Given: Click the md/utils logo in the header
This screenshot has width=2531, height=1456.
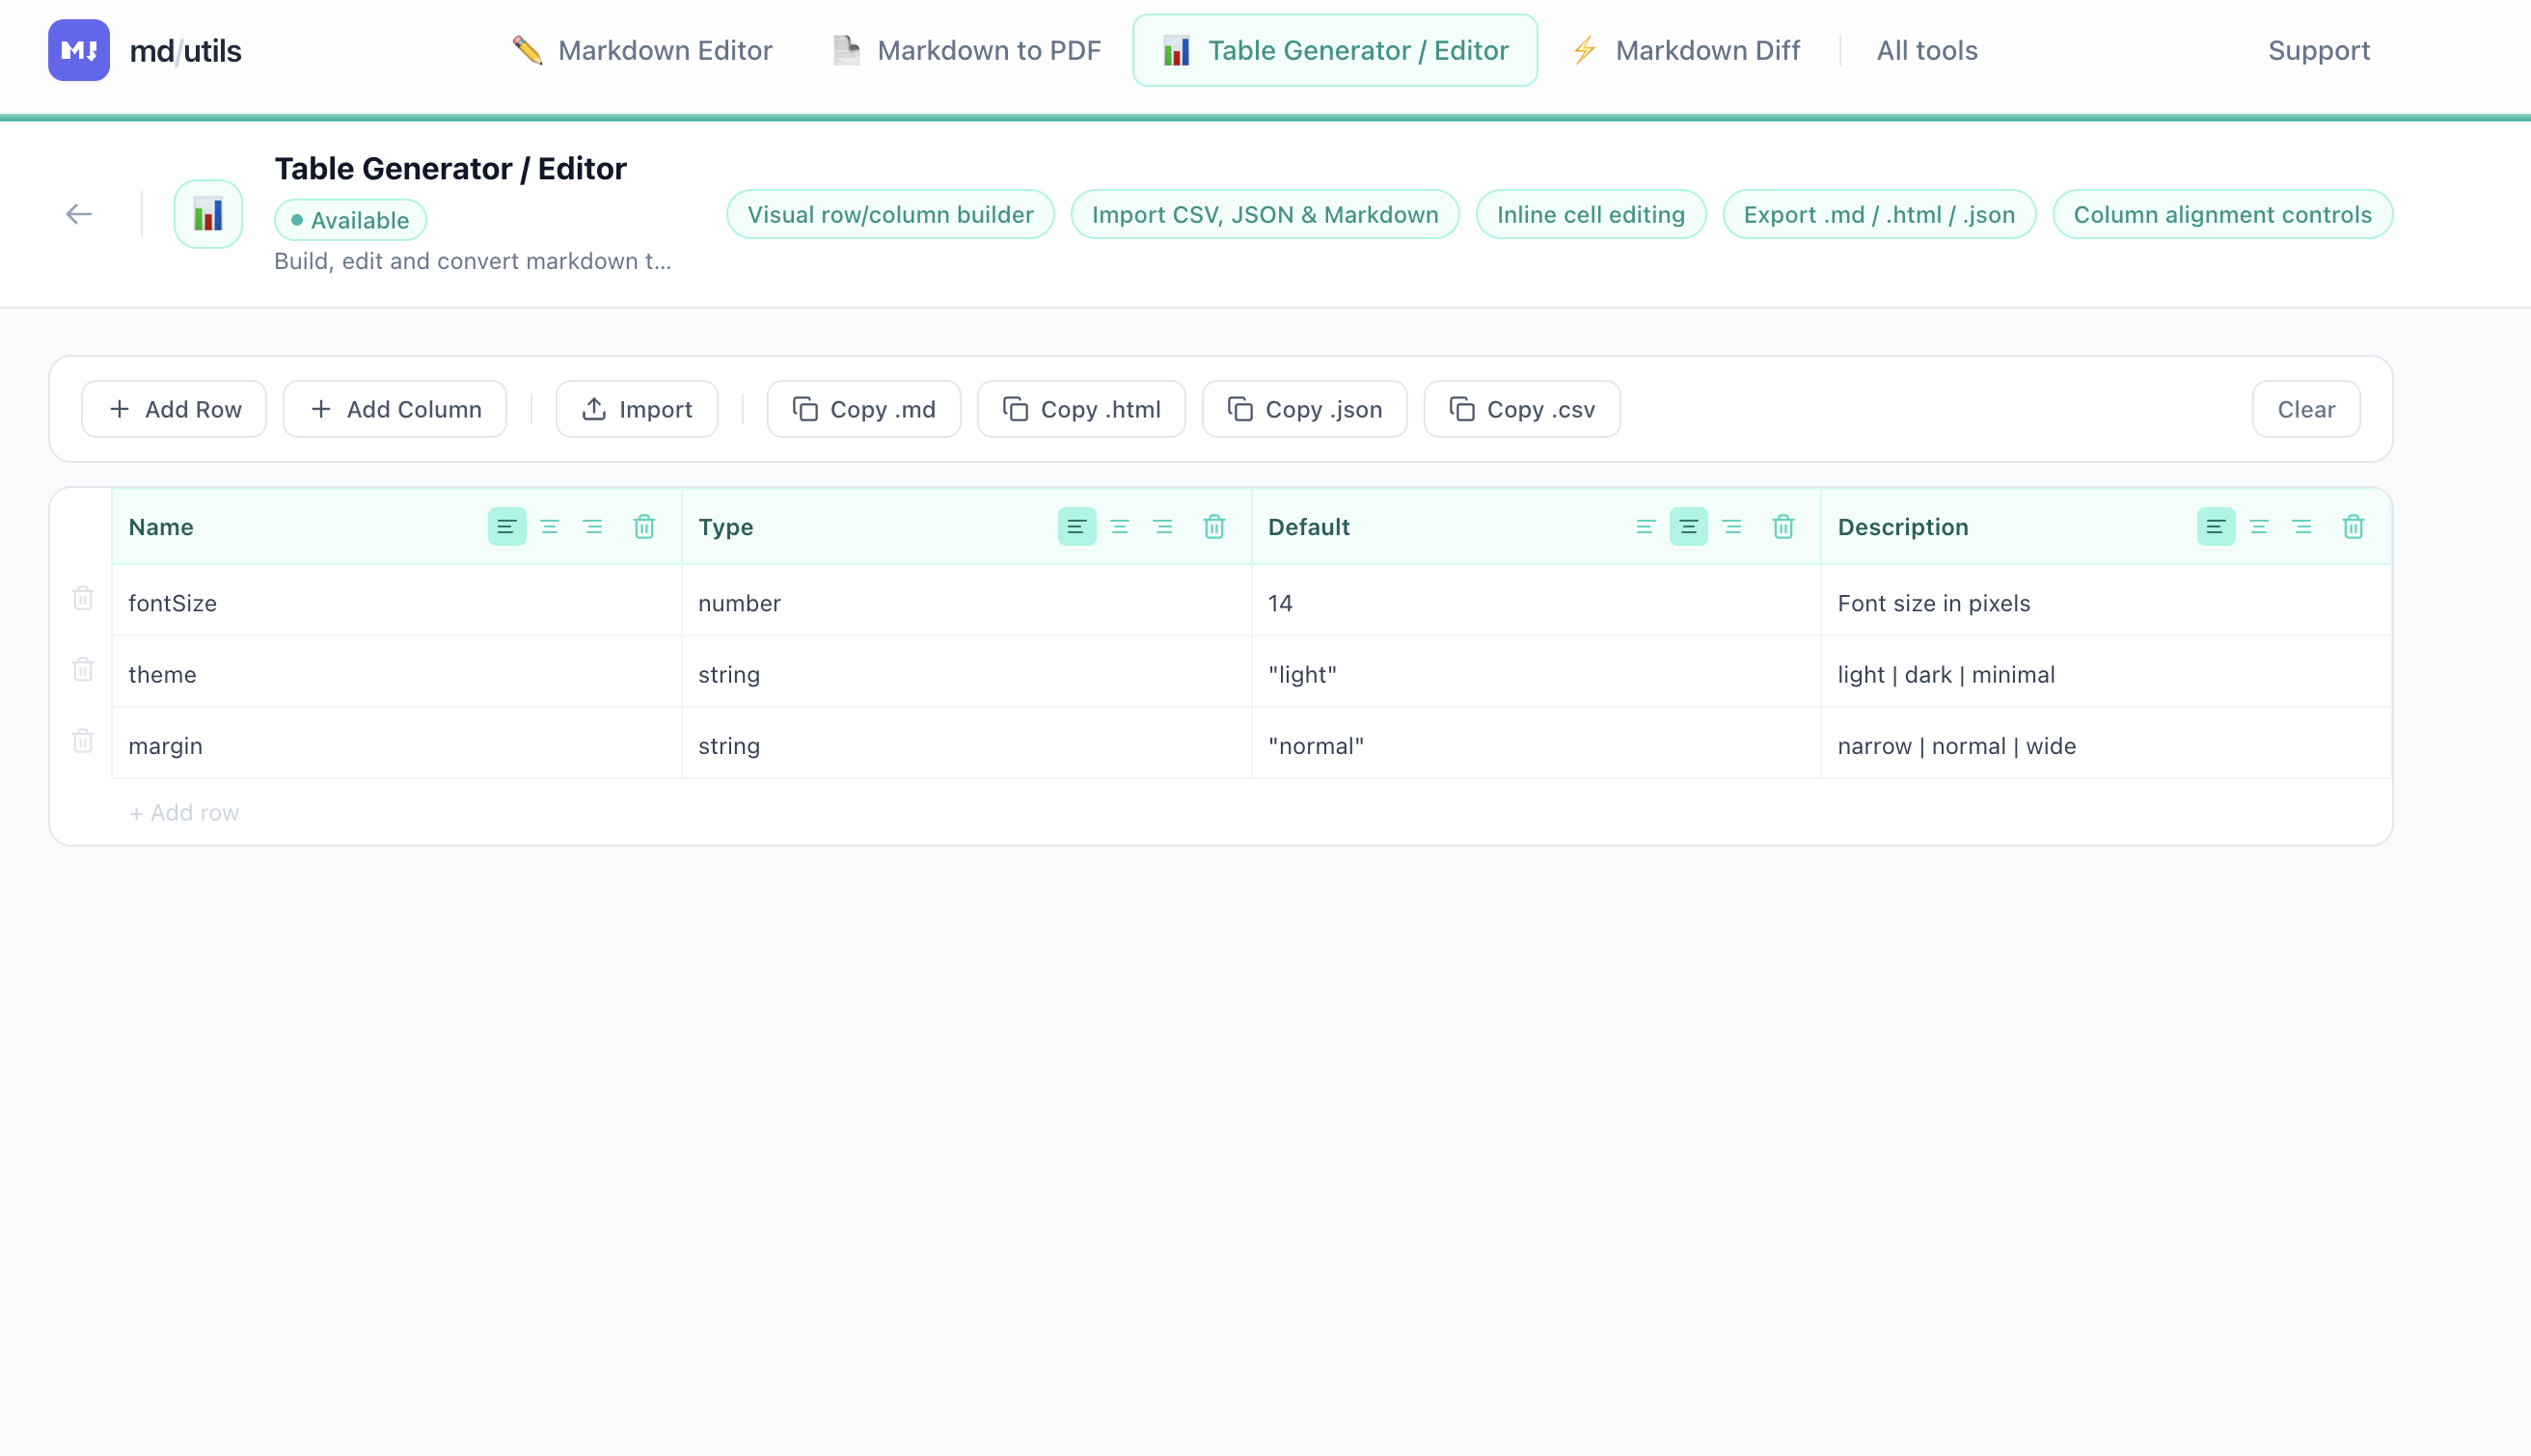Looking at the screenshot, I should click(x=145, y=50).
